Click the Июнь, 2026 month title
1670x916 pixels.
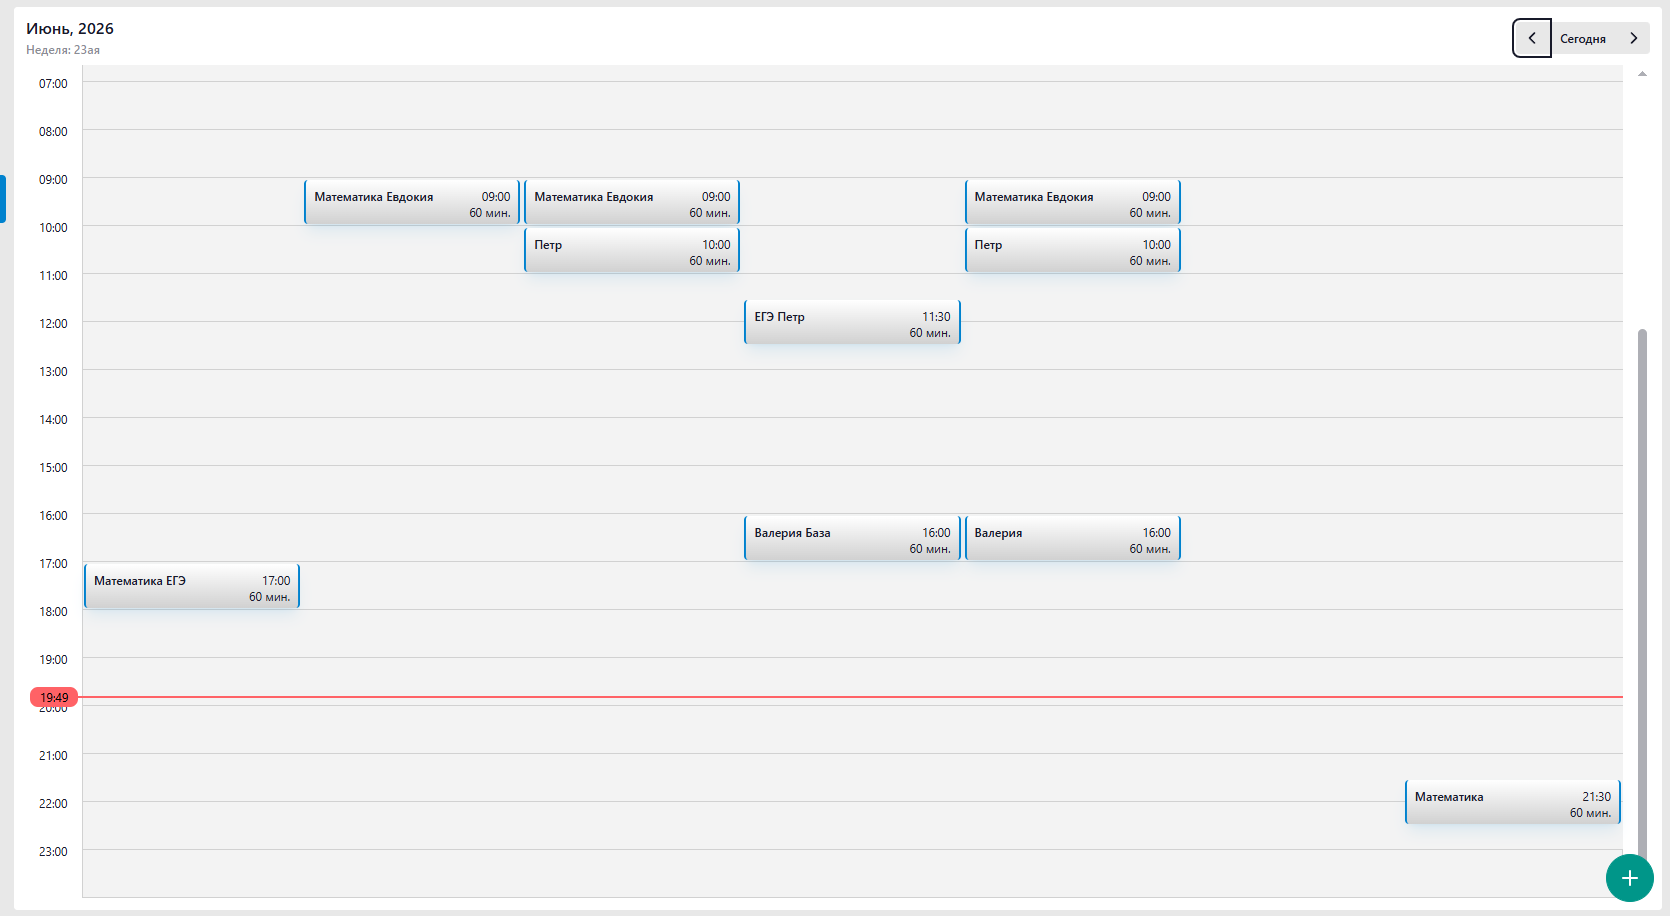70,29
